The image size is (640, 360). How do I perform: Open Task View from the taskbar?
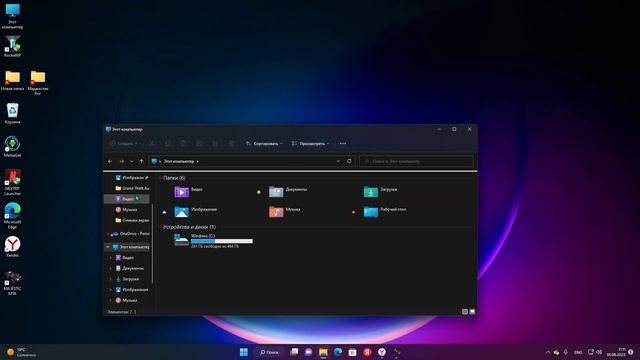[294, 352]
